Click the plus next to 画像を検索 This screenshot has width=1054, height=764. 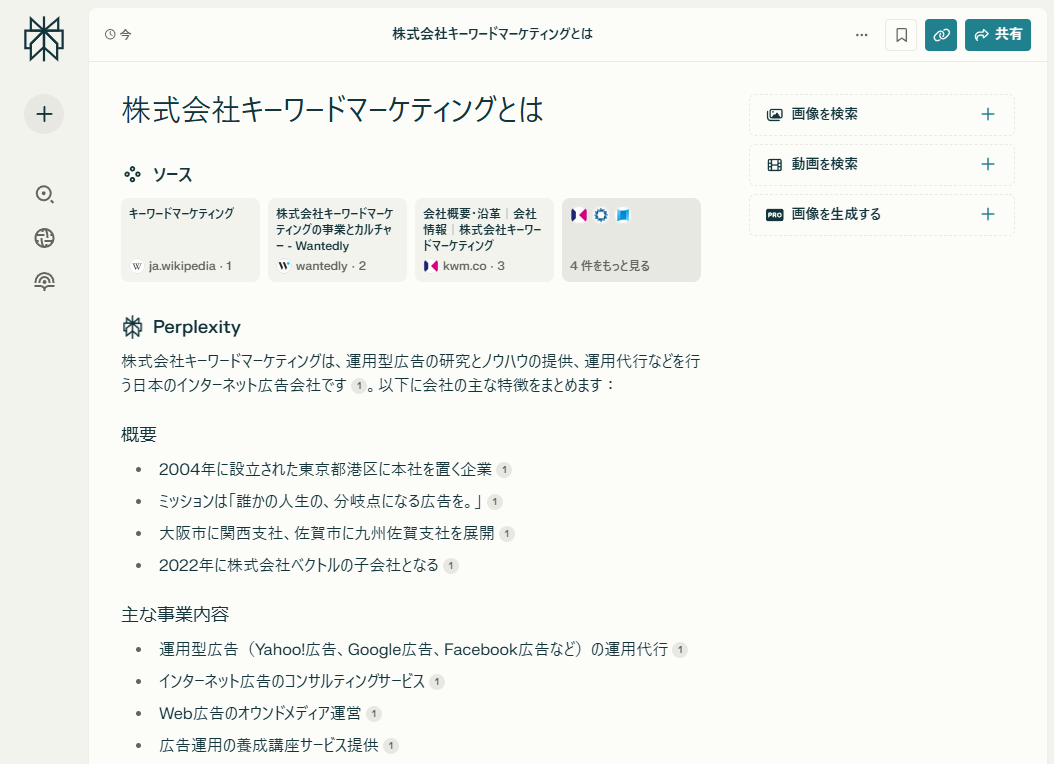click(987, 114)
